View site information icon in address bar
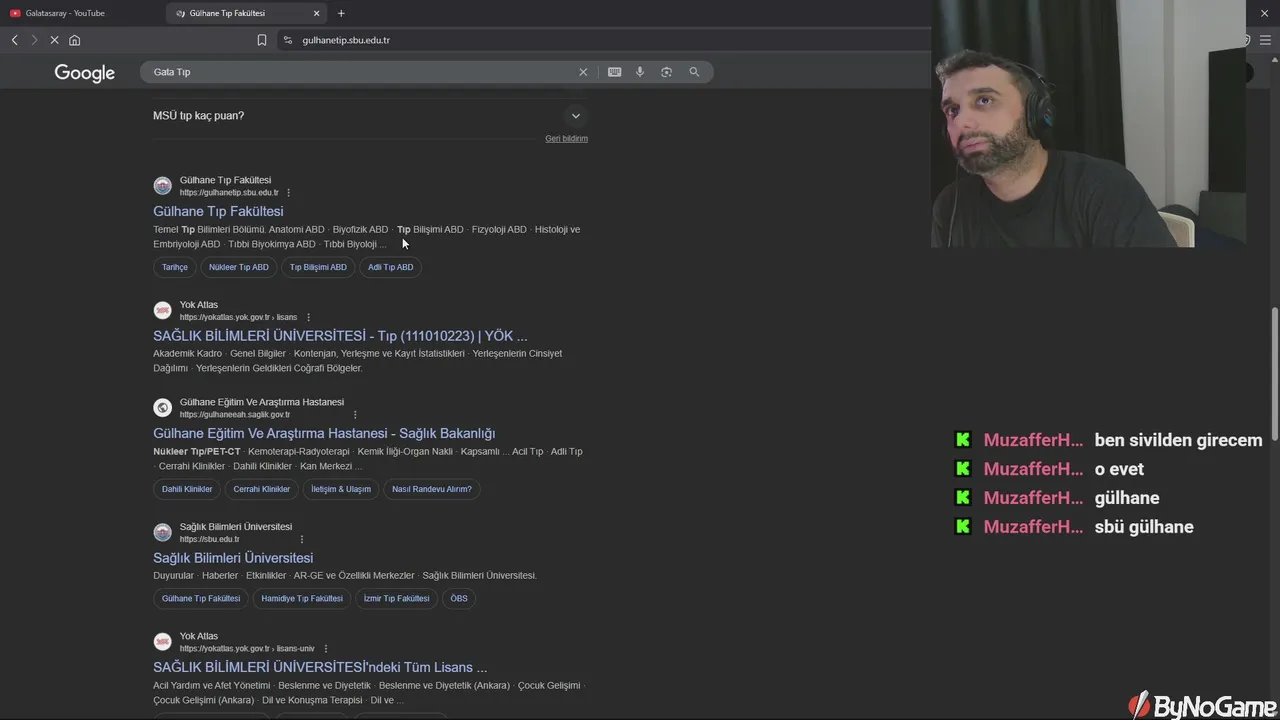The image size is (1280, 720). (288, 40)
